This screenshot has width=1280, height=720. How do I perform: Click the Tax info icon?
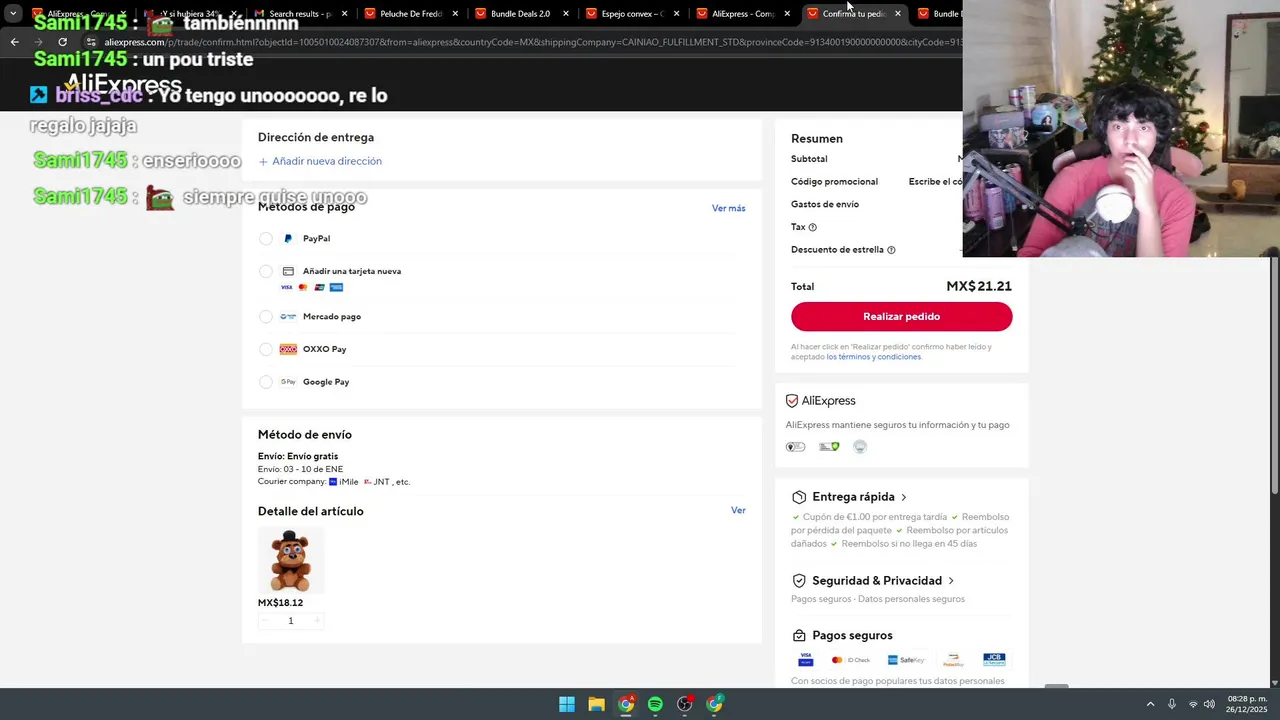(x=812, y=227)
